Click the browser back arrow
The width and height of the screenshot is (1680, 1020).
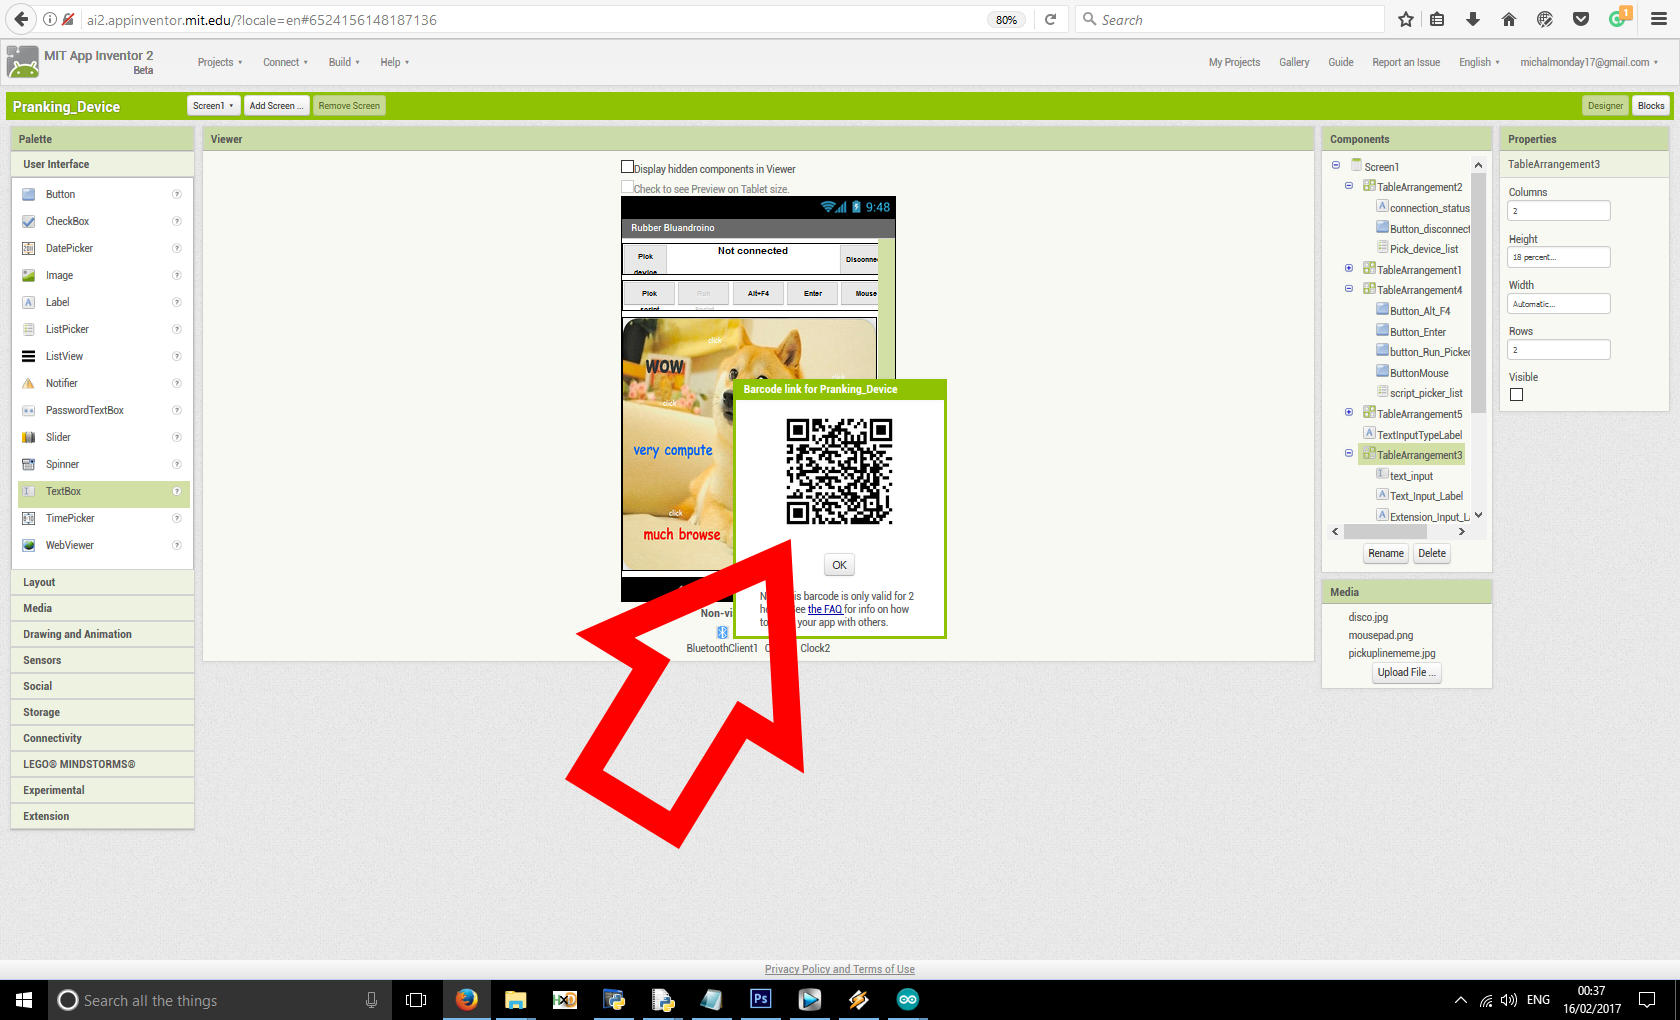coord(21,19)
